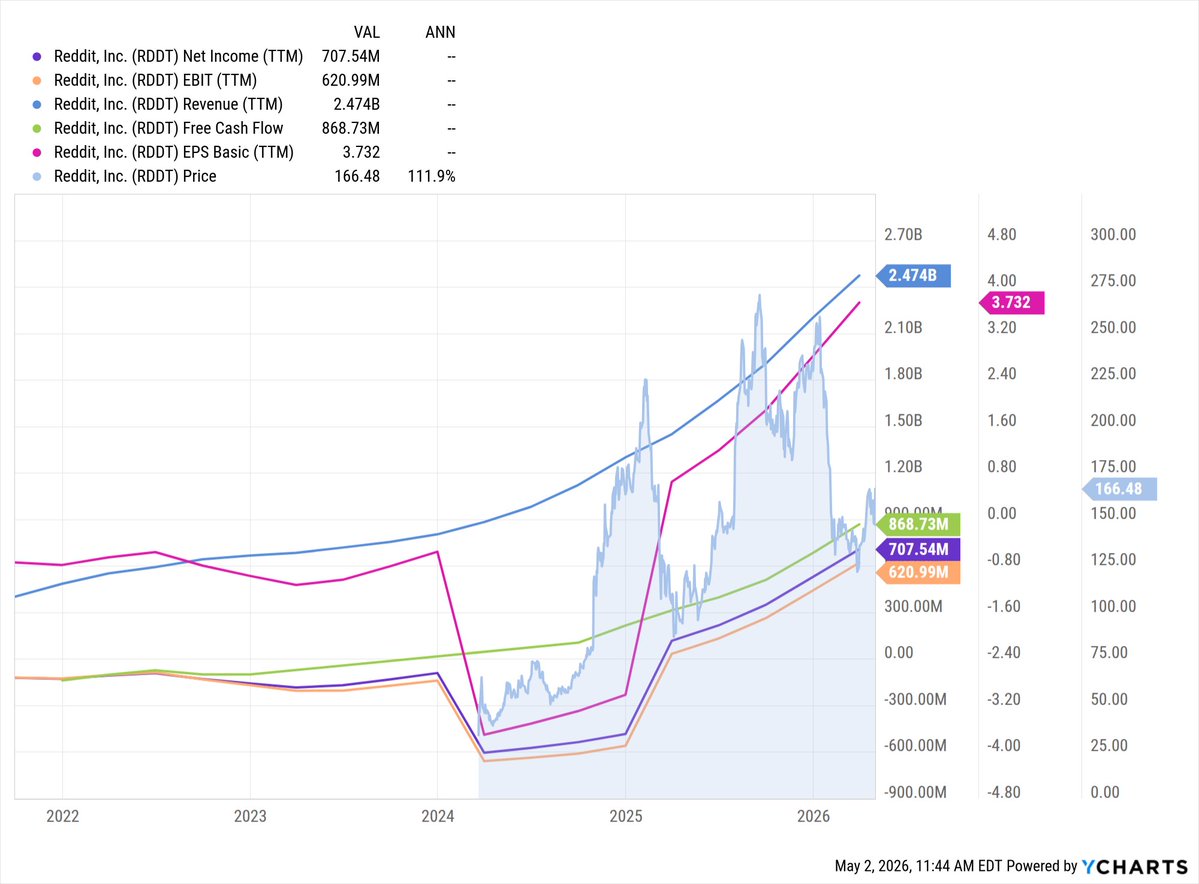Click the blue 2.474B revenue flag on chart
The width and height of the screenshot is (1199, 884).
pyautogui.click(x=913, y=275)
